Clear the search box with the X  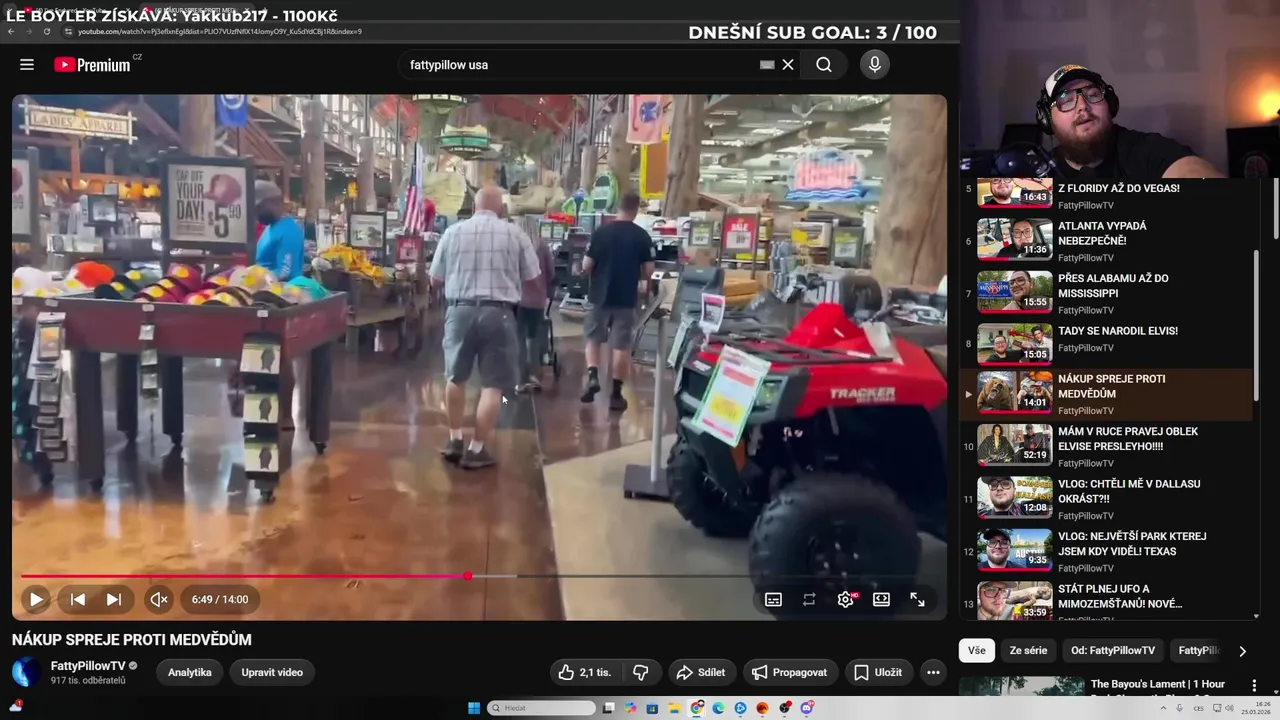click(788, 64)
